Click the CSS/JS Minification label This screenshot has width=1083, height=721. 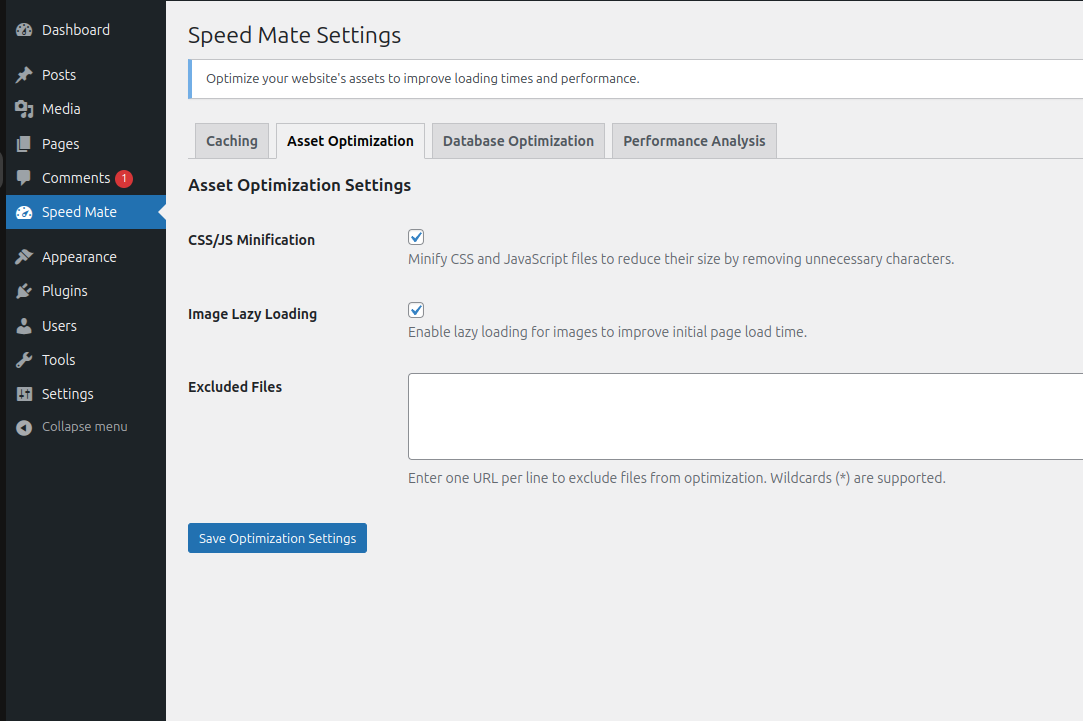tap(251, 240)
